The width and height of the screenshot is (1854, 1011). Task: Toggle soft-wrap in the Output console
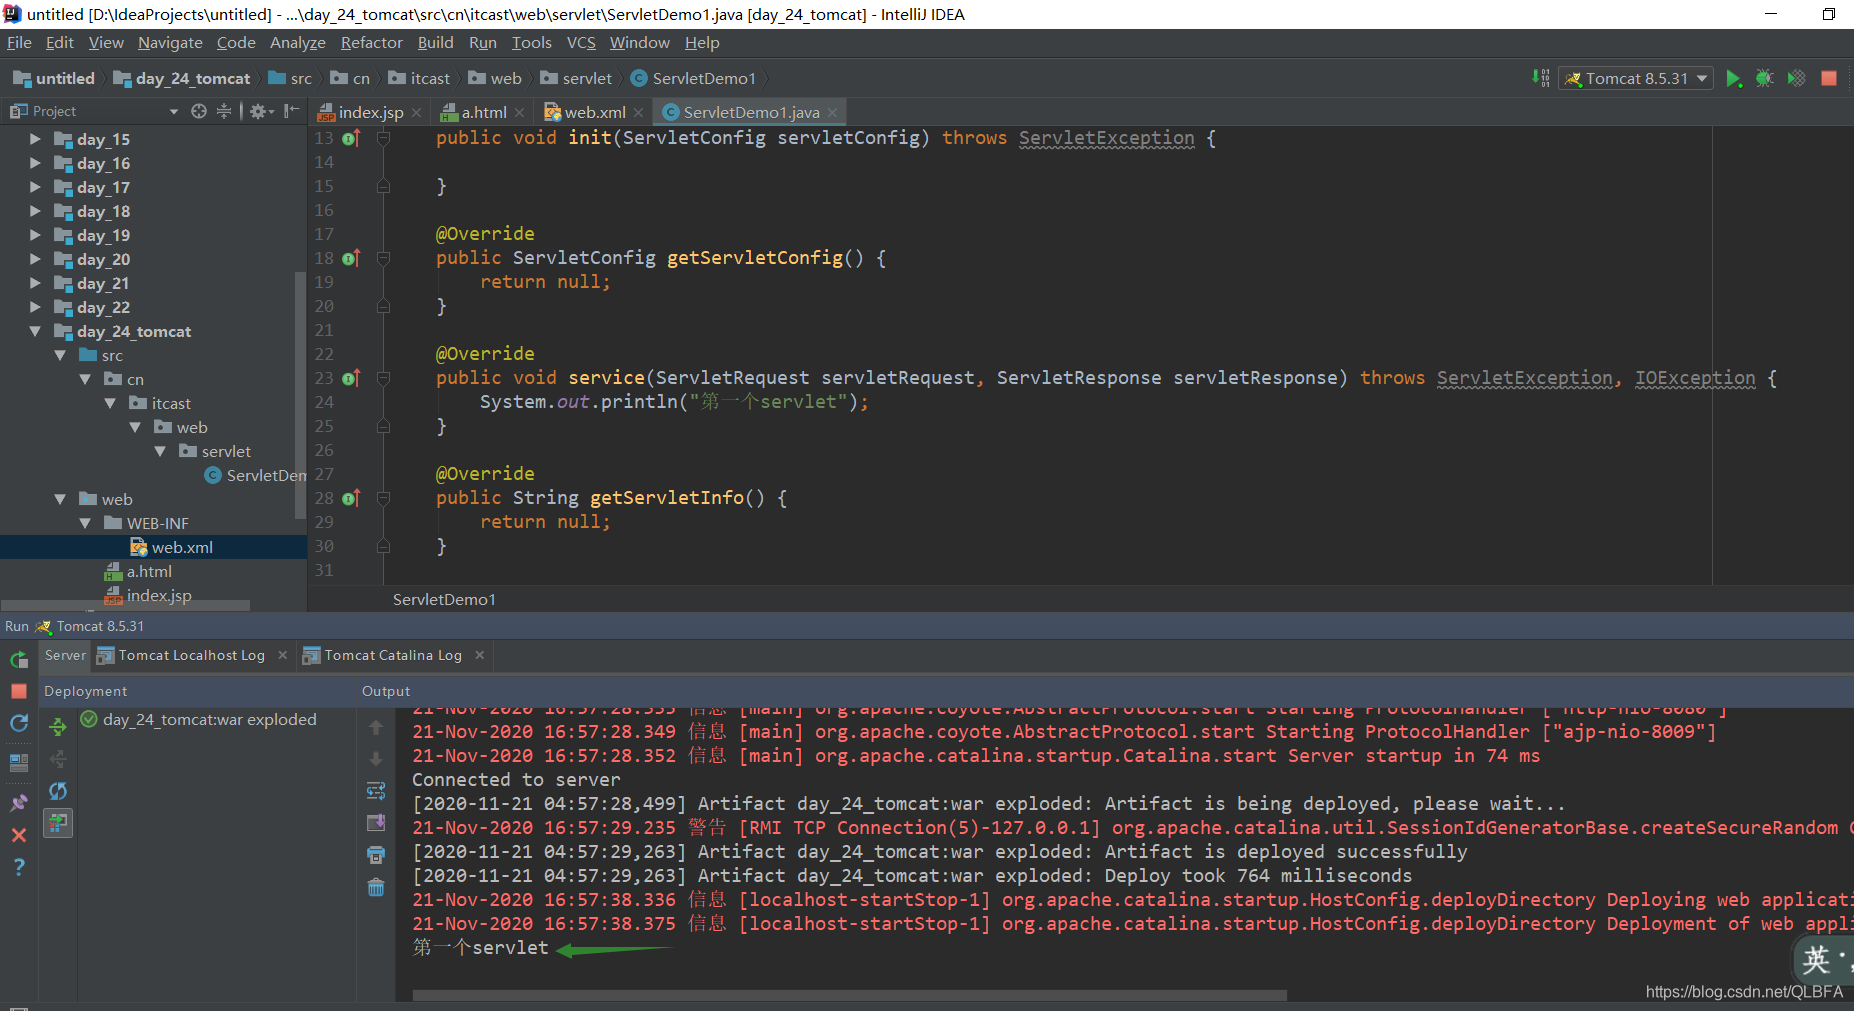(376, 791)
